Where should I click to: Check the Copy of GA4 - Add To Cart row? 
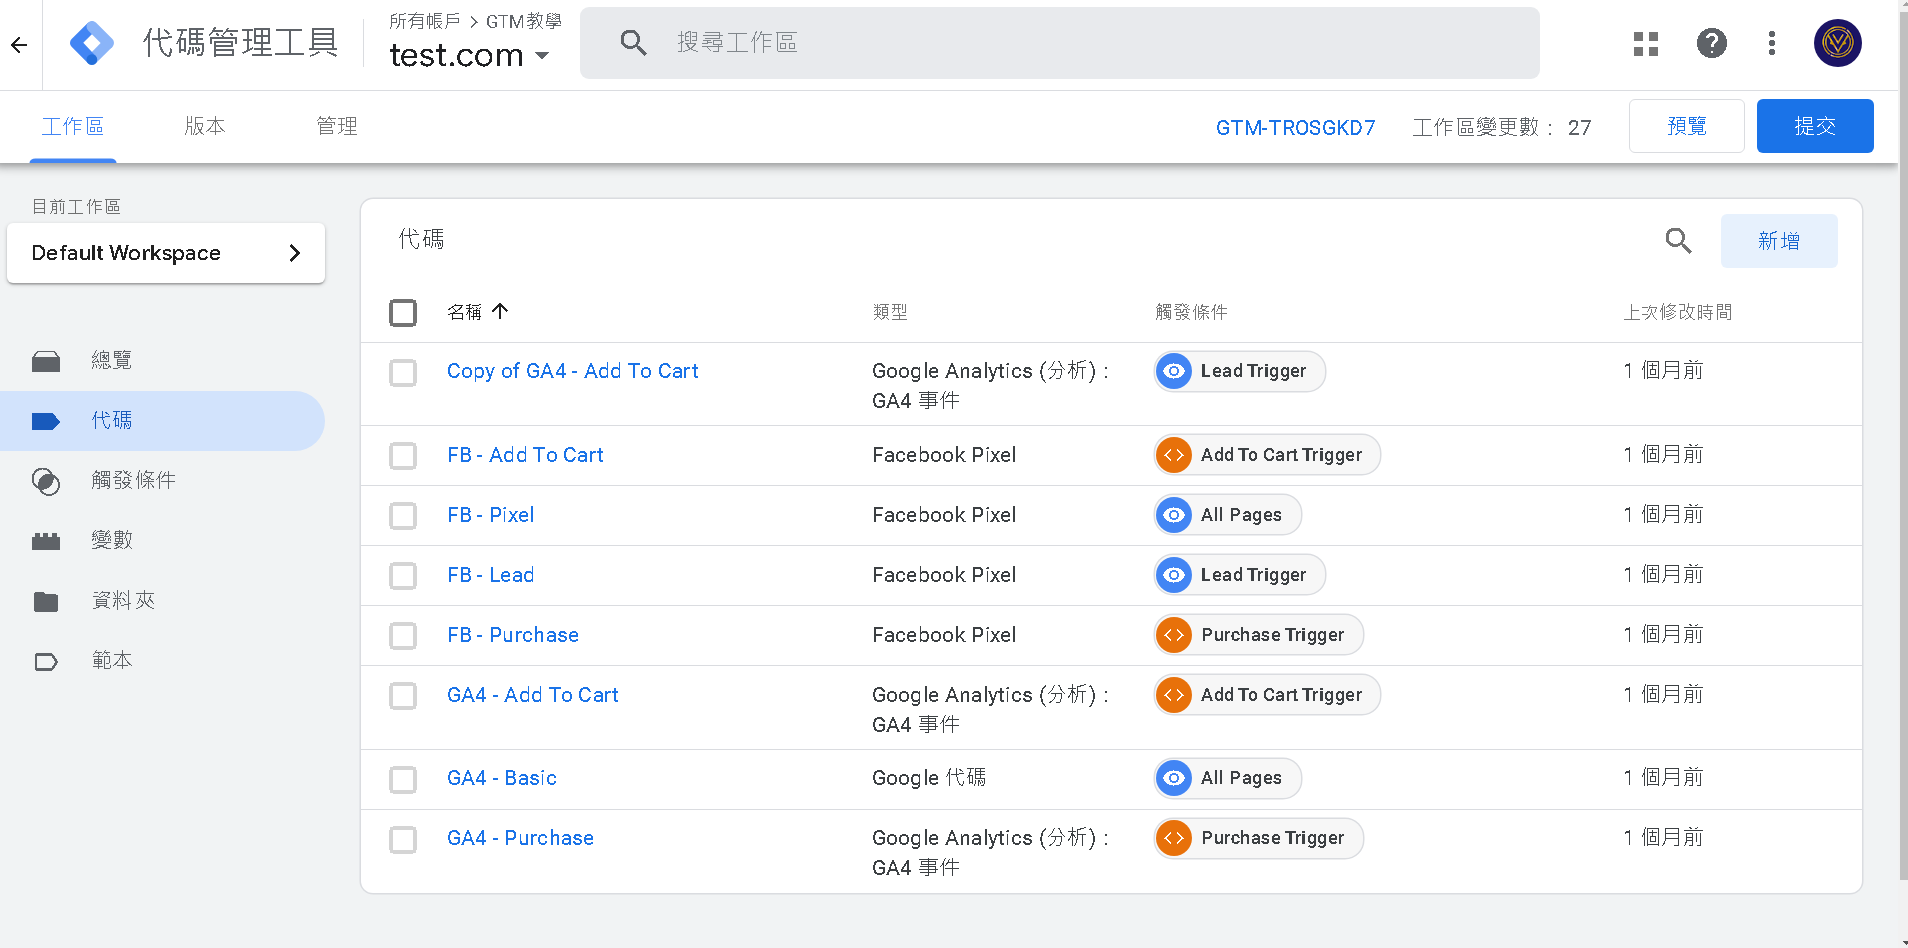coord(403,373)
